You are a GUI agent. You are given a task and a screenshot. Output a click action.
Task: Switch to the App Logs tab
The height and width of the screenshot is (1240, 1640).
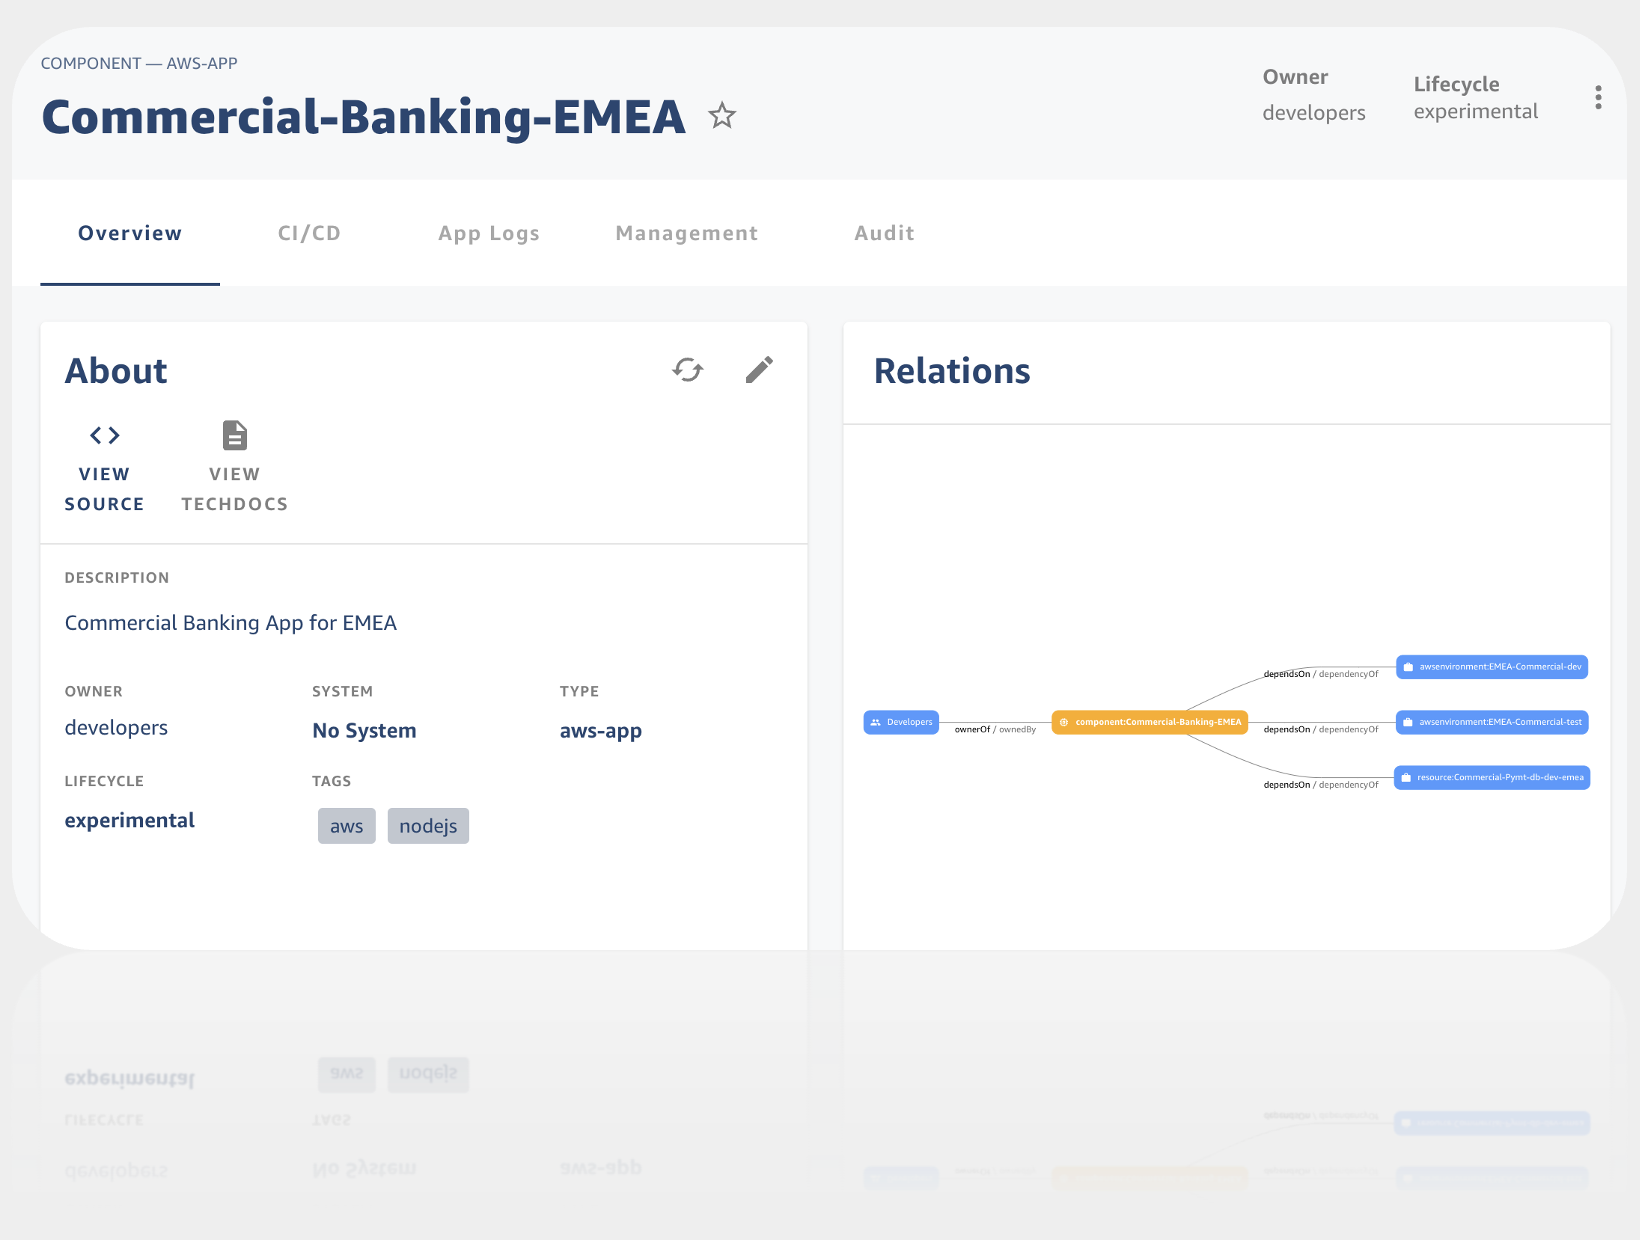click(489, 233)
